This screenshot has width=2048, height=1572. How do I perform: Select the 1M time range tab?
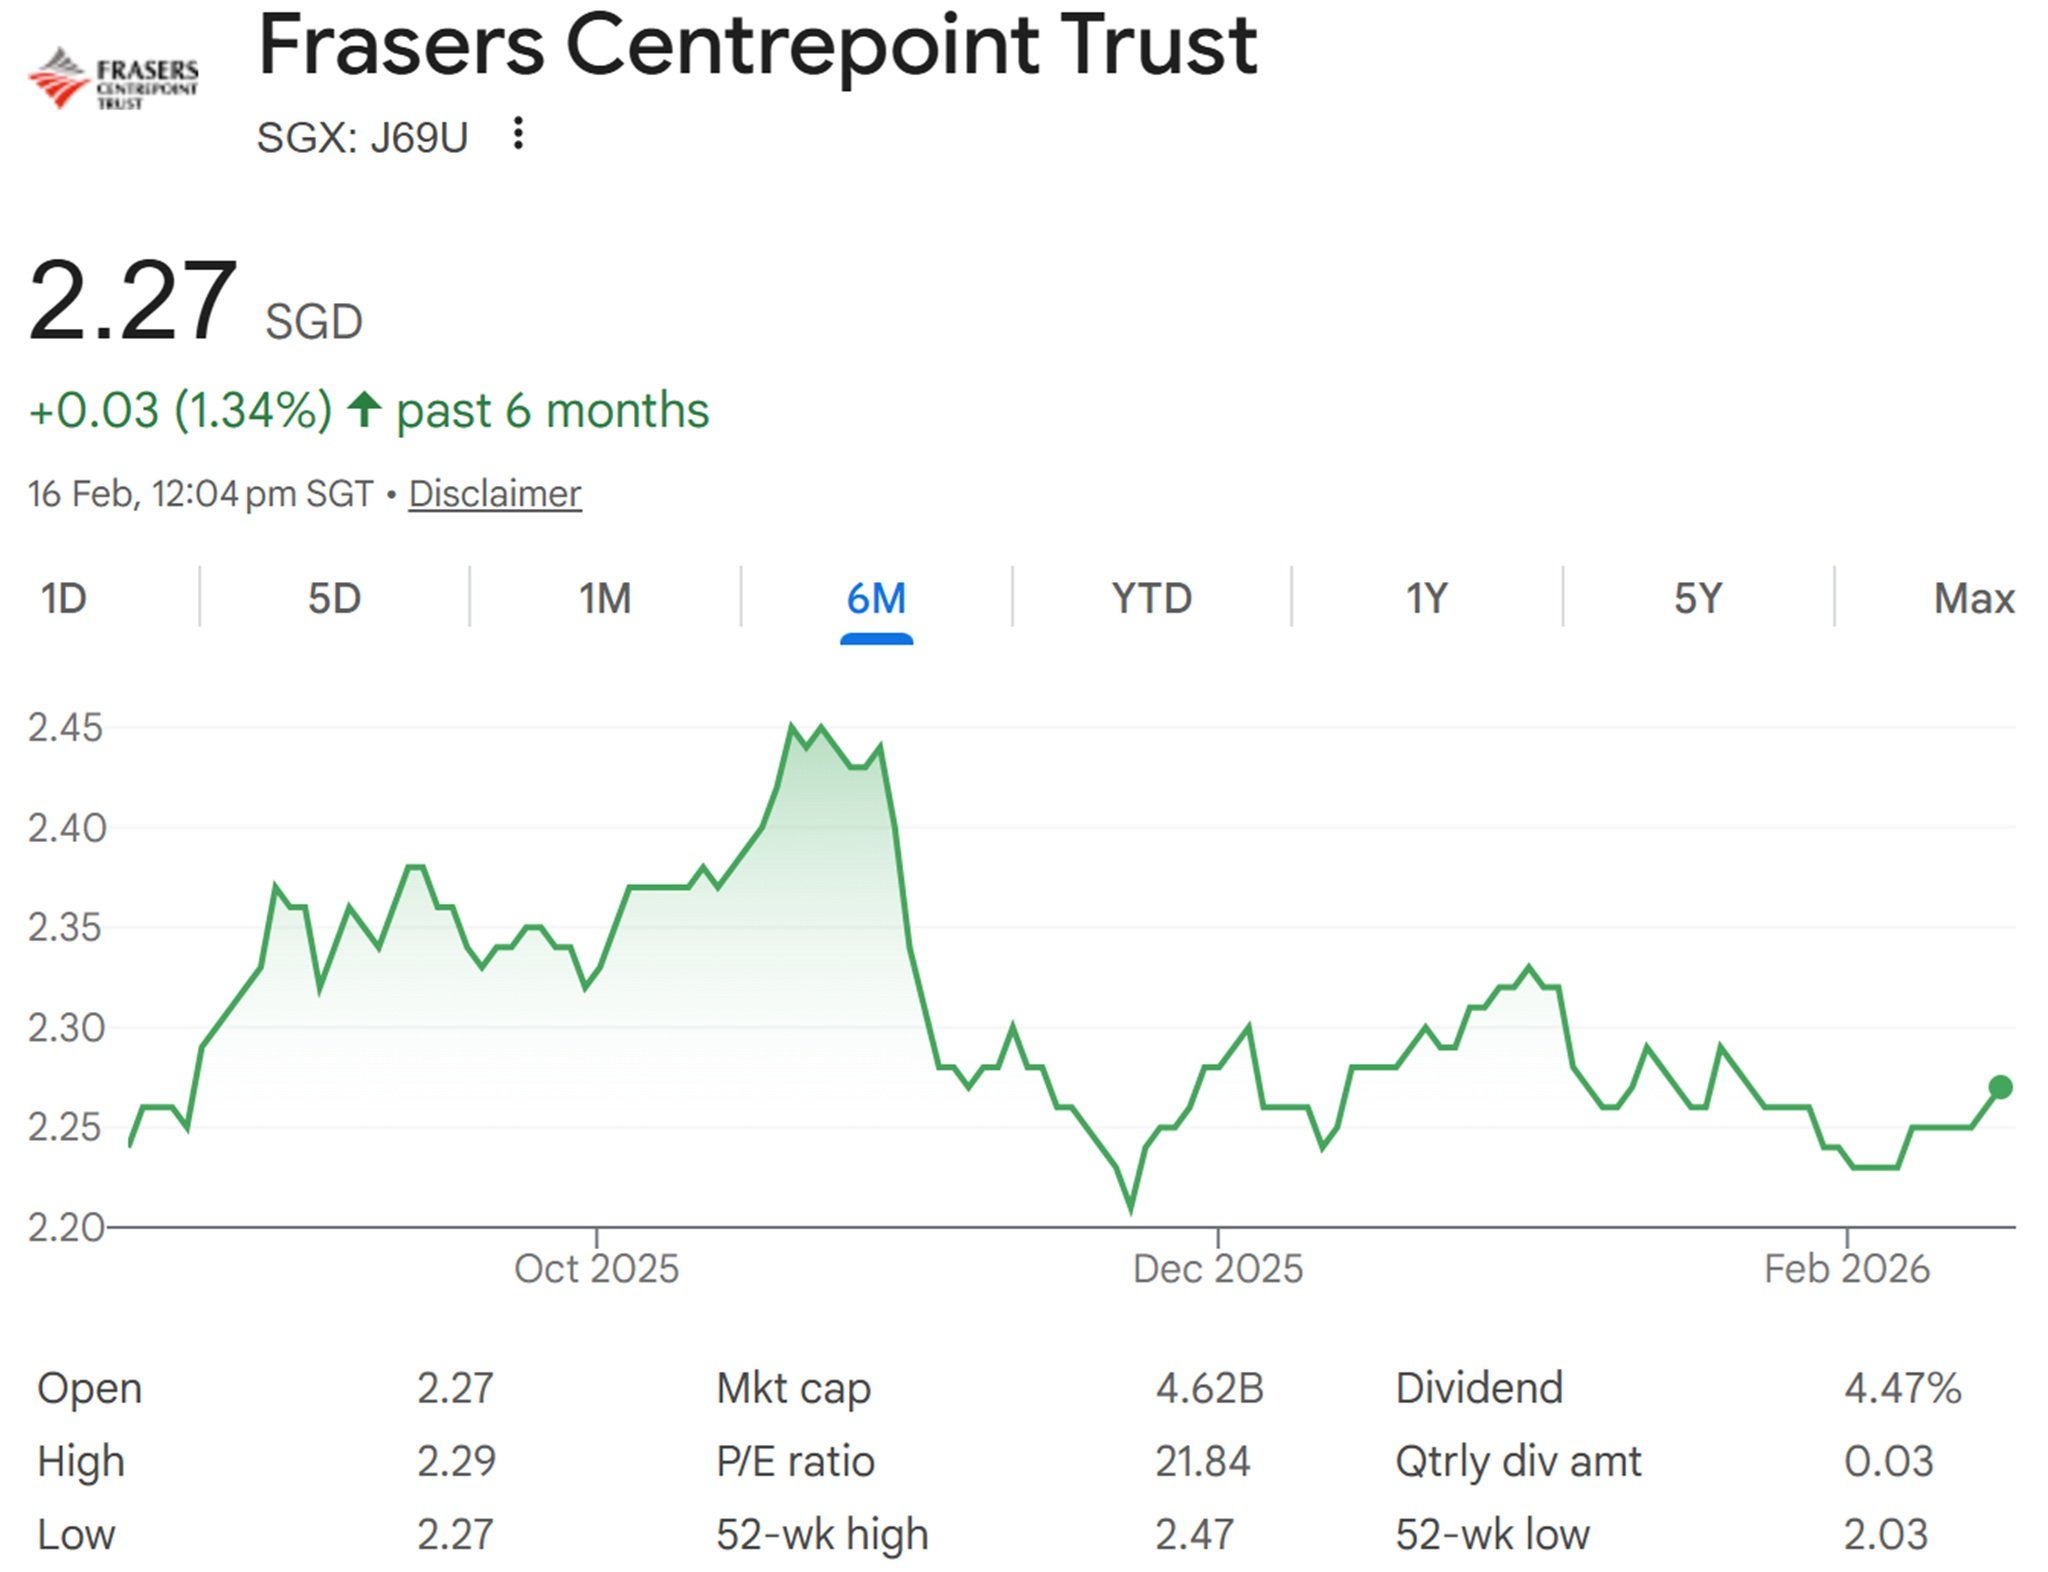point(605,599)
